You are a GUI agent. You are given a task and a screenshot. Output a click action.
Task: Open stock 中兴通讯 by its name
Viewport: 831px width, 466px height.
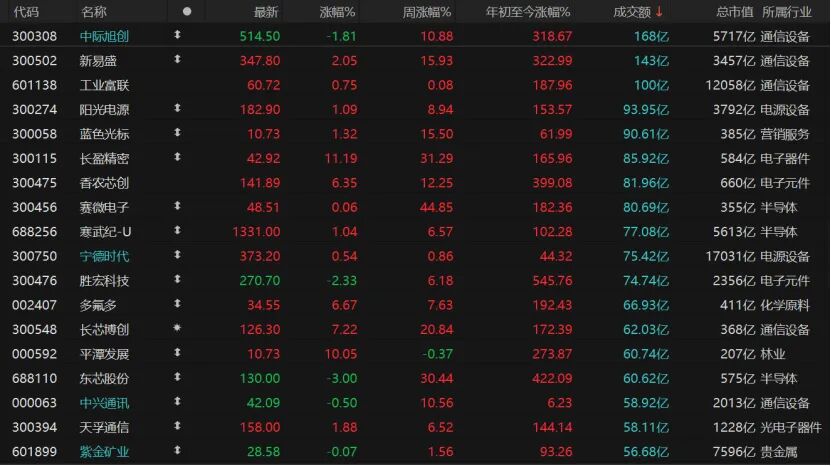coord(105,402)
